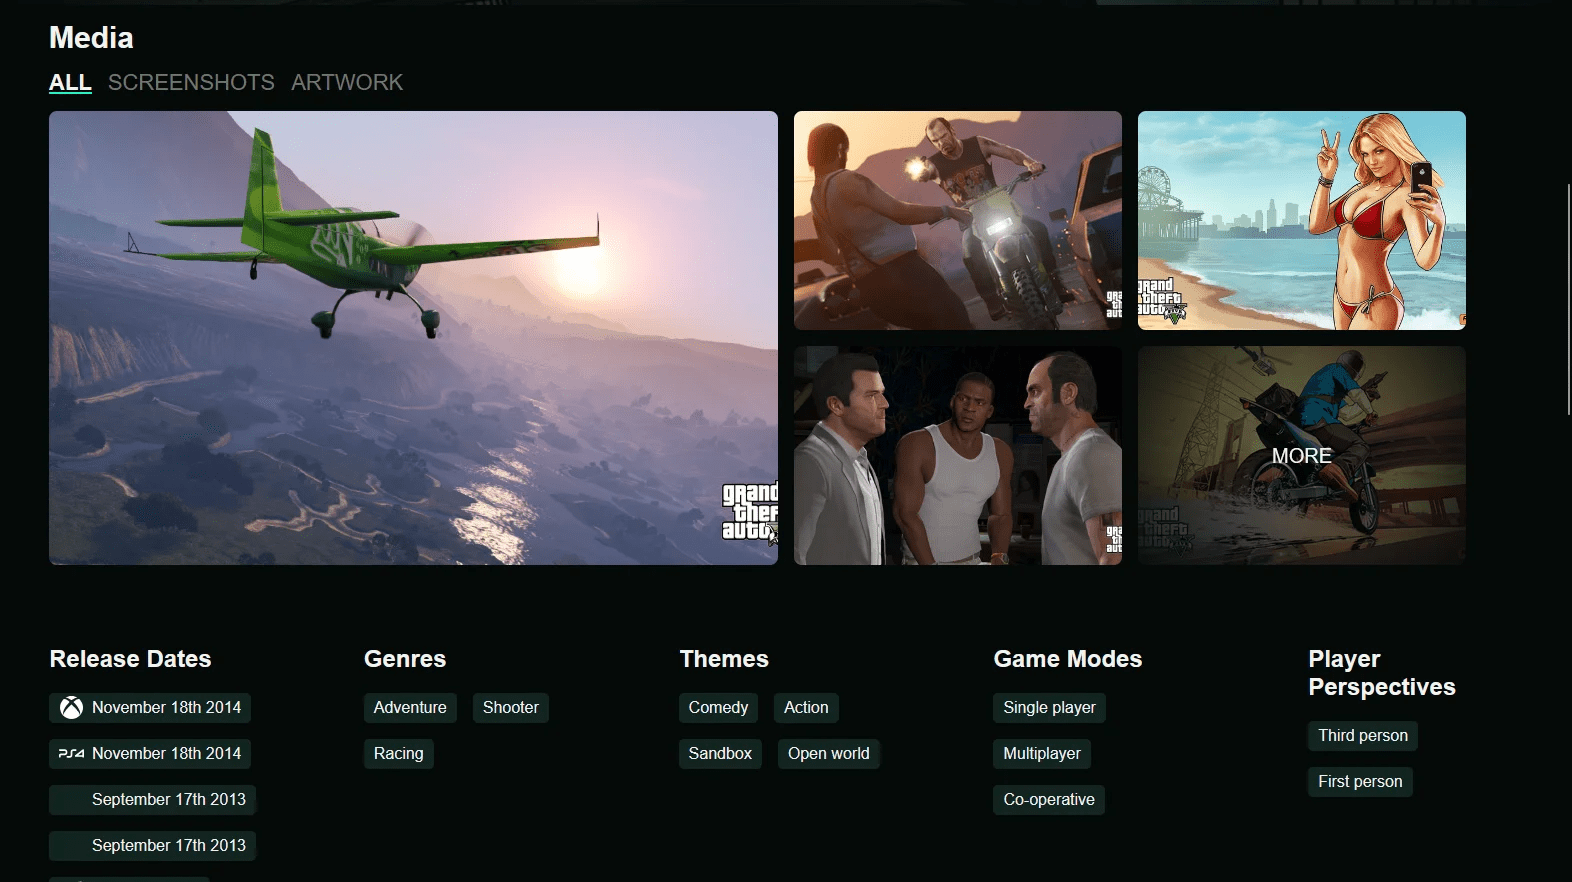Click the Shooter genre tag
1572x882 pixels.
coord(510,708)
